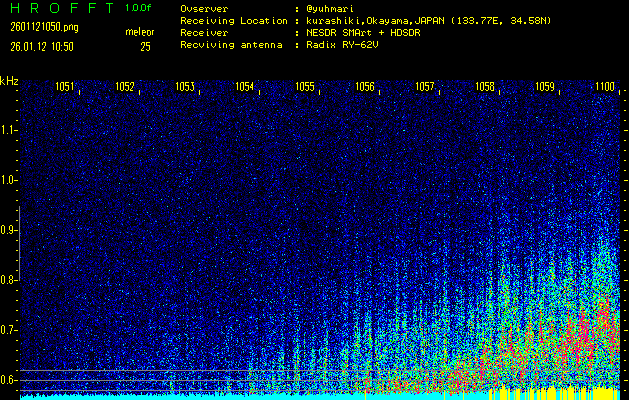The width and height of the screenshot is (629, 400).
Task: Select the 0.6 frequency axis label
Action: [10, 380]
